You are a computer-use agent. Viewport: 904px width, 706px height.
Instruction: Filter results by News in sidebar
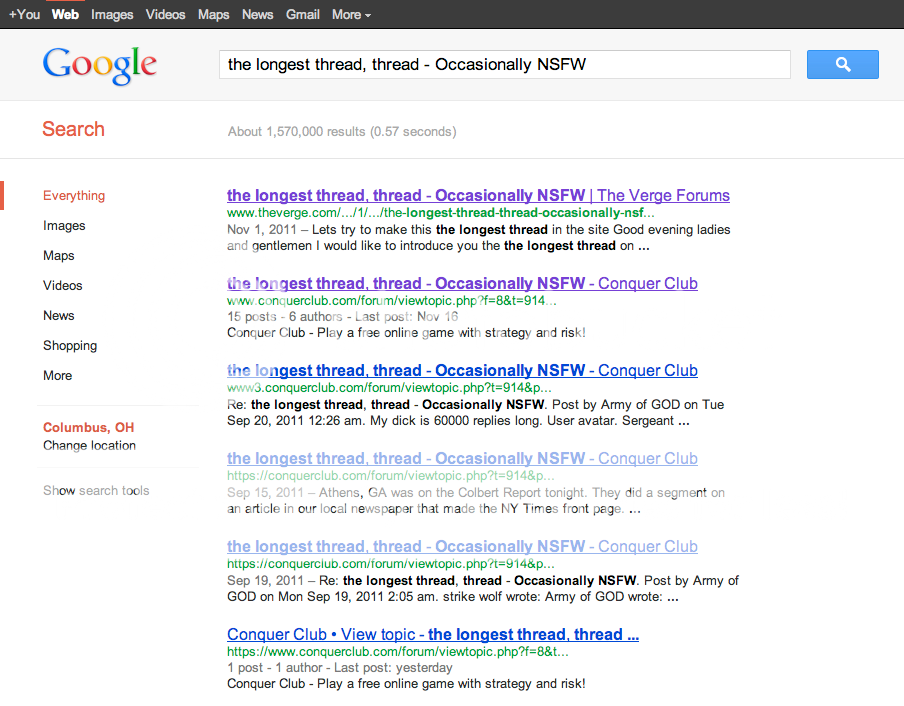pos(58,316)
